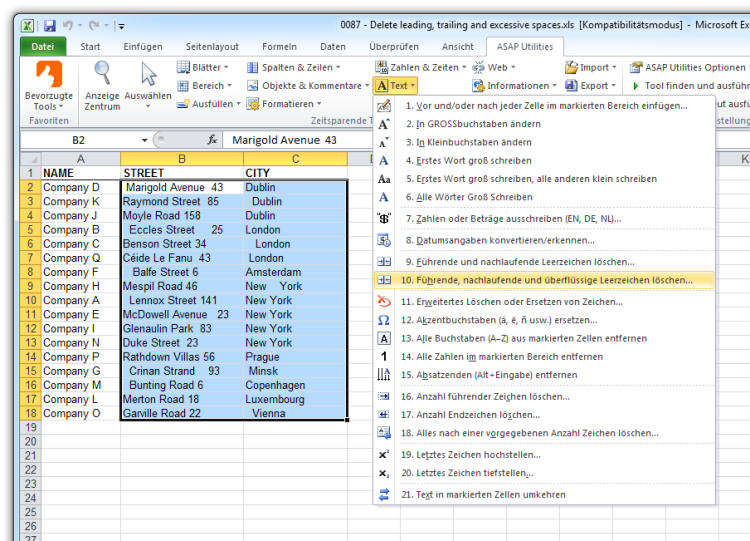Click the Aa sentence case icon
Viewport: 750px width, 541px height.
[384, 179]
